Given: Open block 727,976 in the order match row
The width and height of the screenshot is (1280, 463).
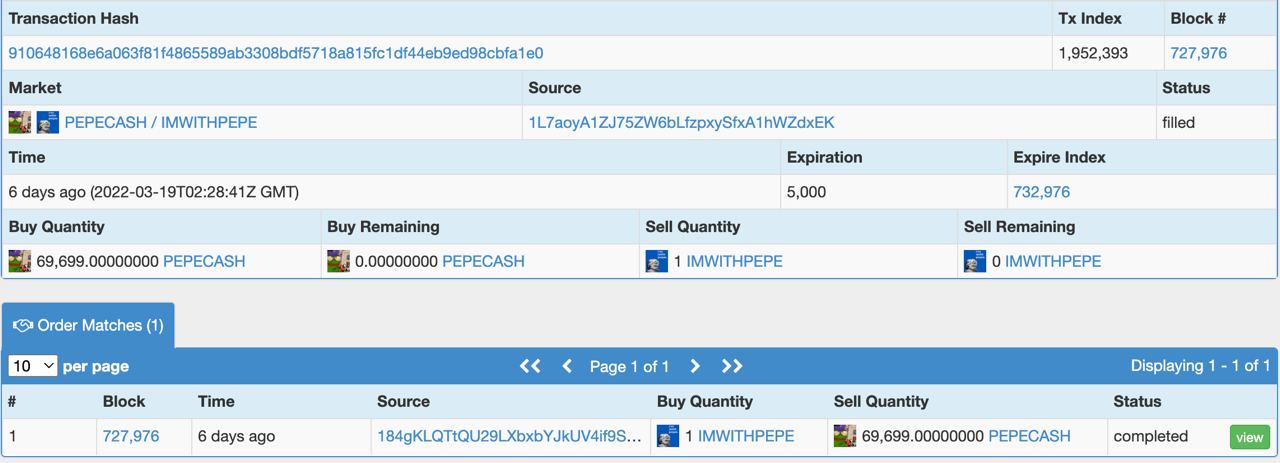Looking at the screenshot, I should pos(131,436).
